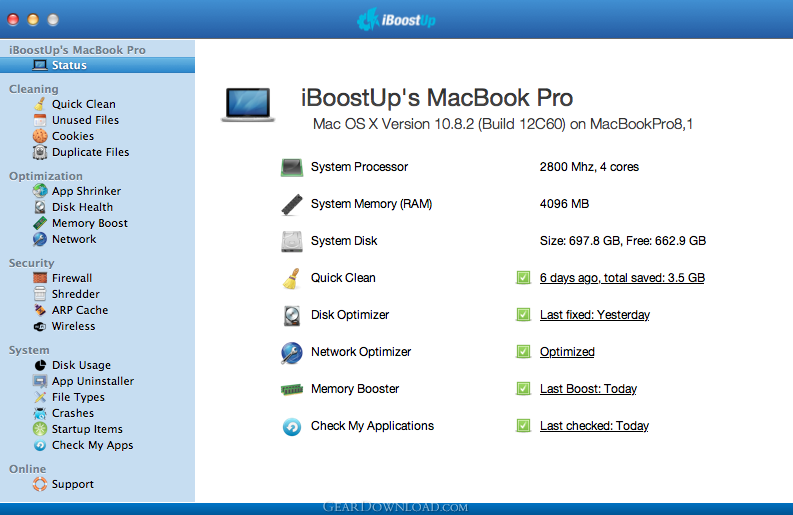Select Status in the sidebar
The height and width of the screenshot is (515, 793).
pos(97,65)
